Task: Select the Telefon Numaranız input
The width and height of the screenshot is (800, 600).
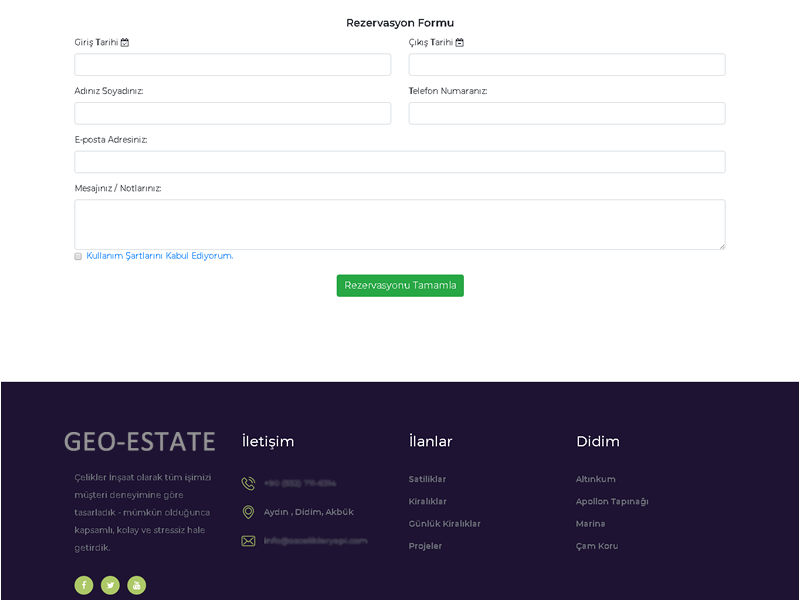Action: tap(566, 113)
